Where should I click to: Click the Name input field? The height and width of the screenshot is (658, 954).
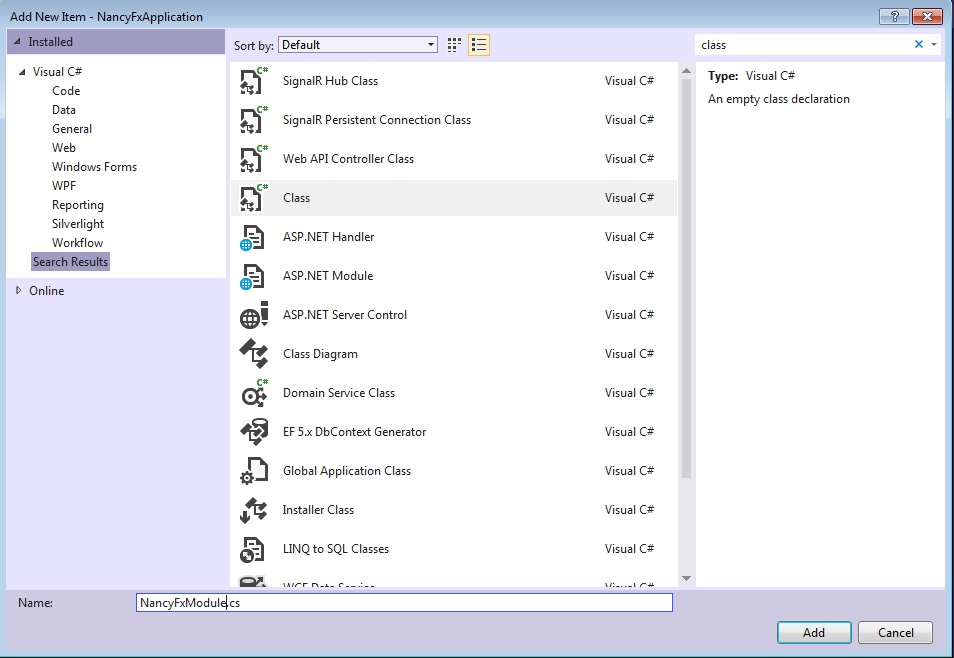coord(404,603)
